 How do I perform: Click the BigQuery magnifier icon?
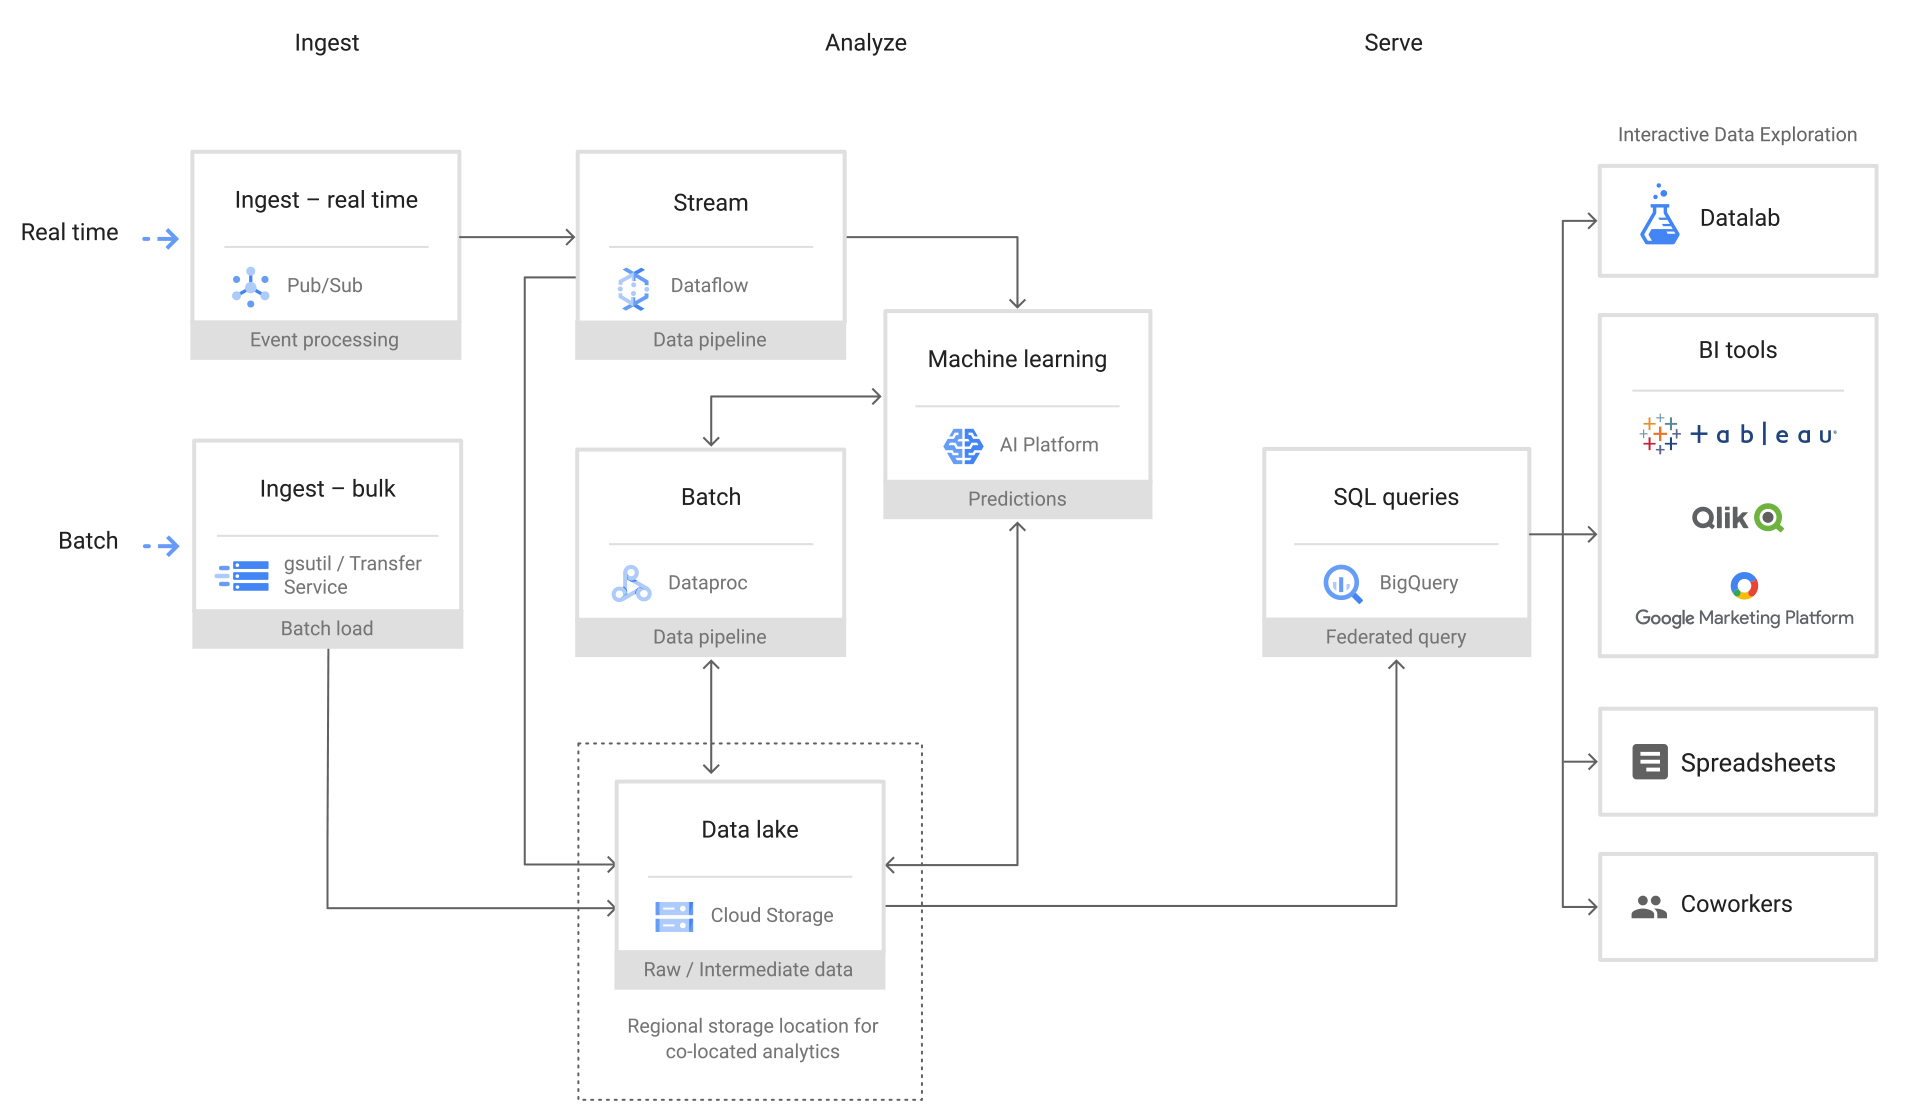1343,584
